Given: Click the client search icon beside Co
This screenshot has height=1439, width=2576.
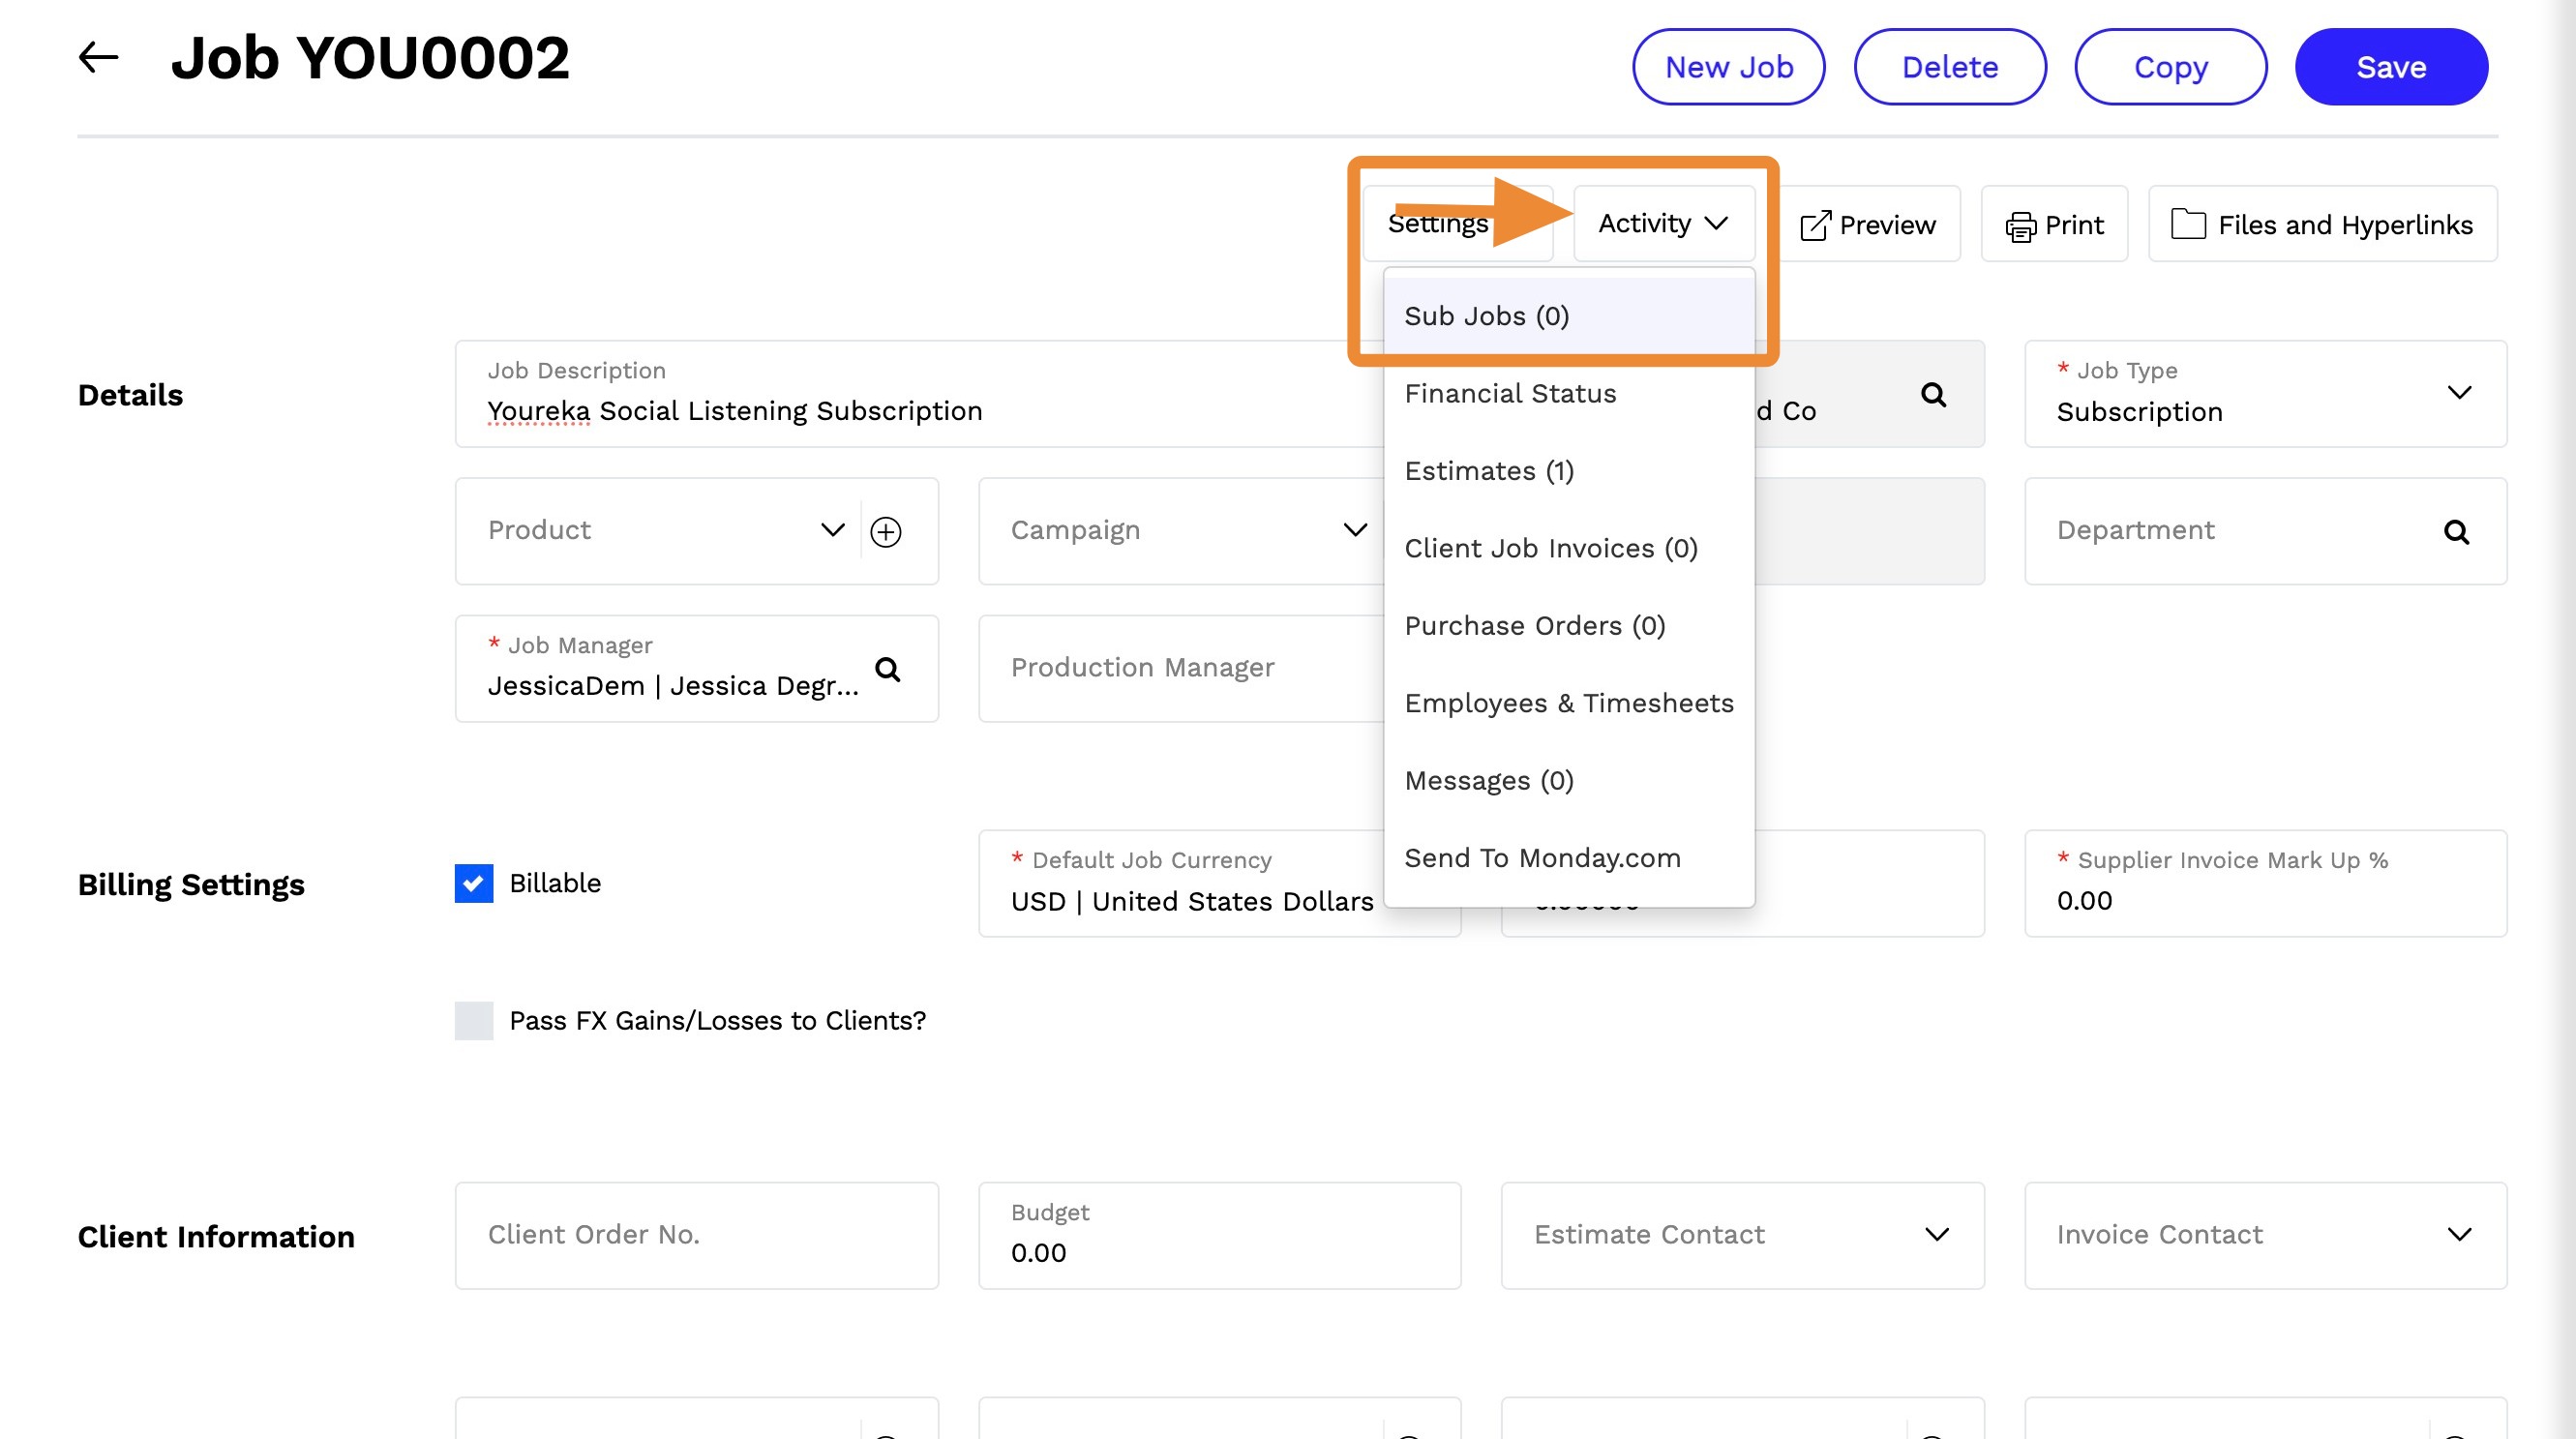Looking at the screenshot, I should (x=1933, y=394).
